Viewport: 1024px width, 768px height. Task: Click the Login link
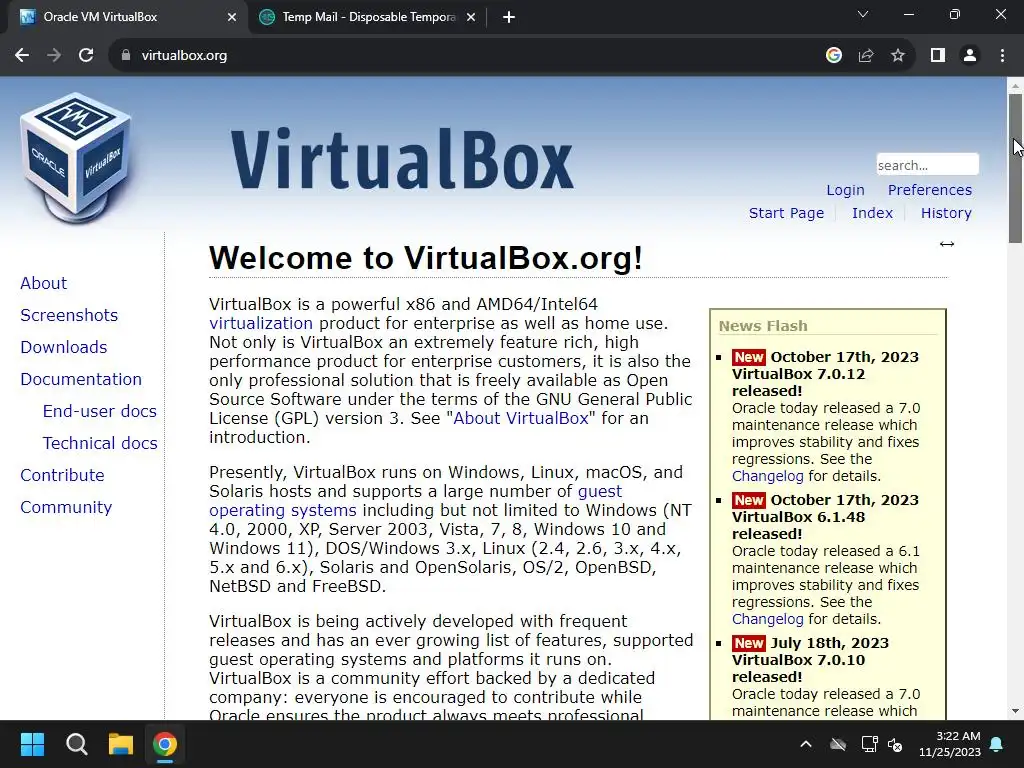coord(845,190)
